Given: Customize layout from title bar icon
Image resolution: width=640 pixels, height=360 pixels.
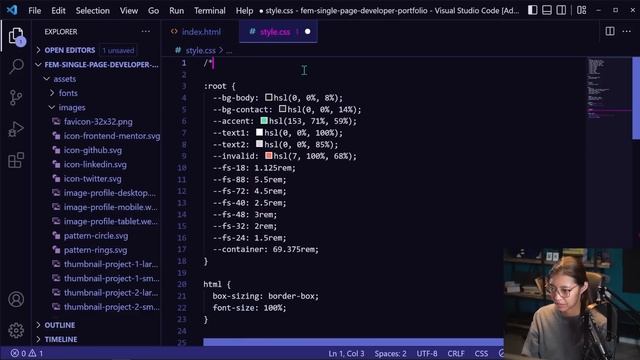Looking at the screenshot, I should 581,10.
